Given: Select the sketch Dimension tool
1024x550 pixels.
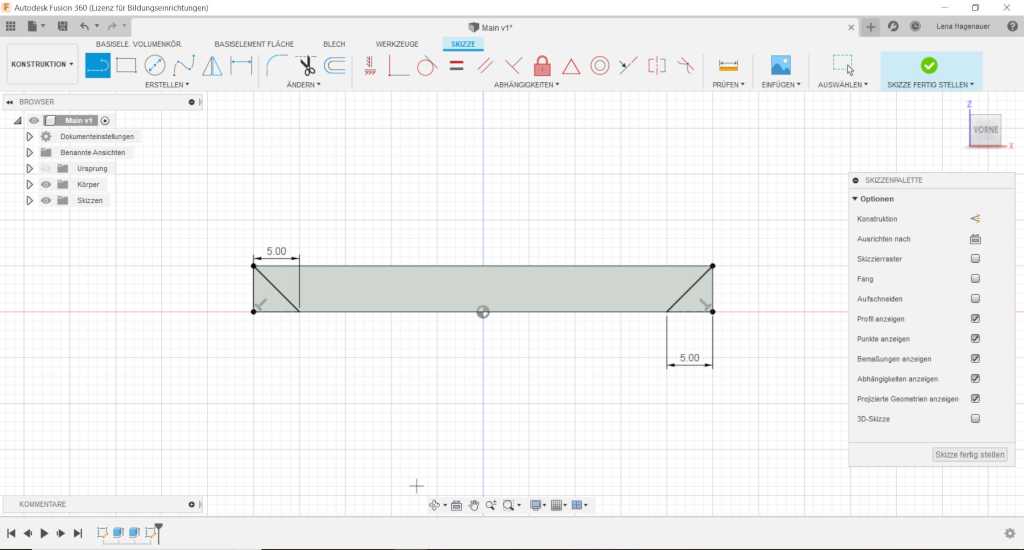Looking at the screenshot, I should [x=241, y=65].
